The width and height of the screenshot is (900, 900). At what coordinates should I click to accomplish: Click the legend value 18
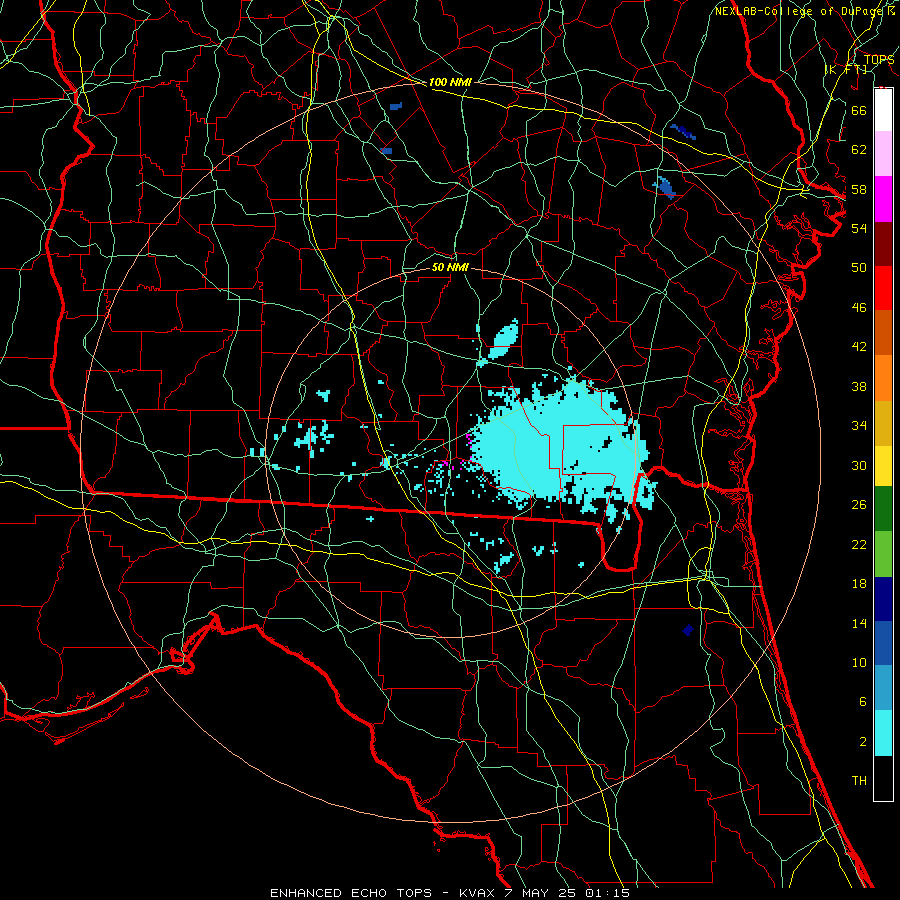(859, 584)
